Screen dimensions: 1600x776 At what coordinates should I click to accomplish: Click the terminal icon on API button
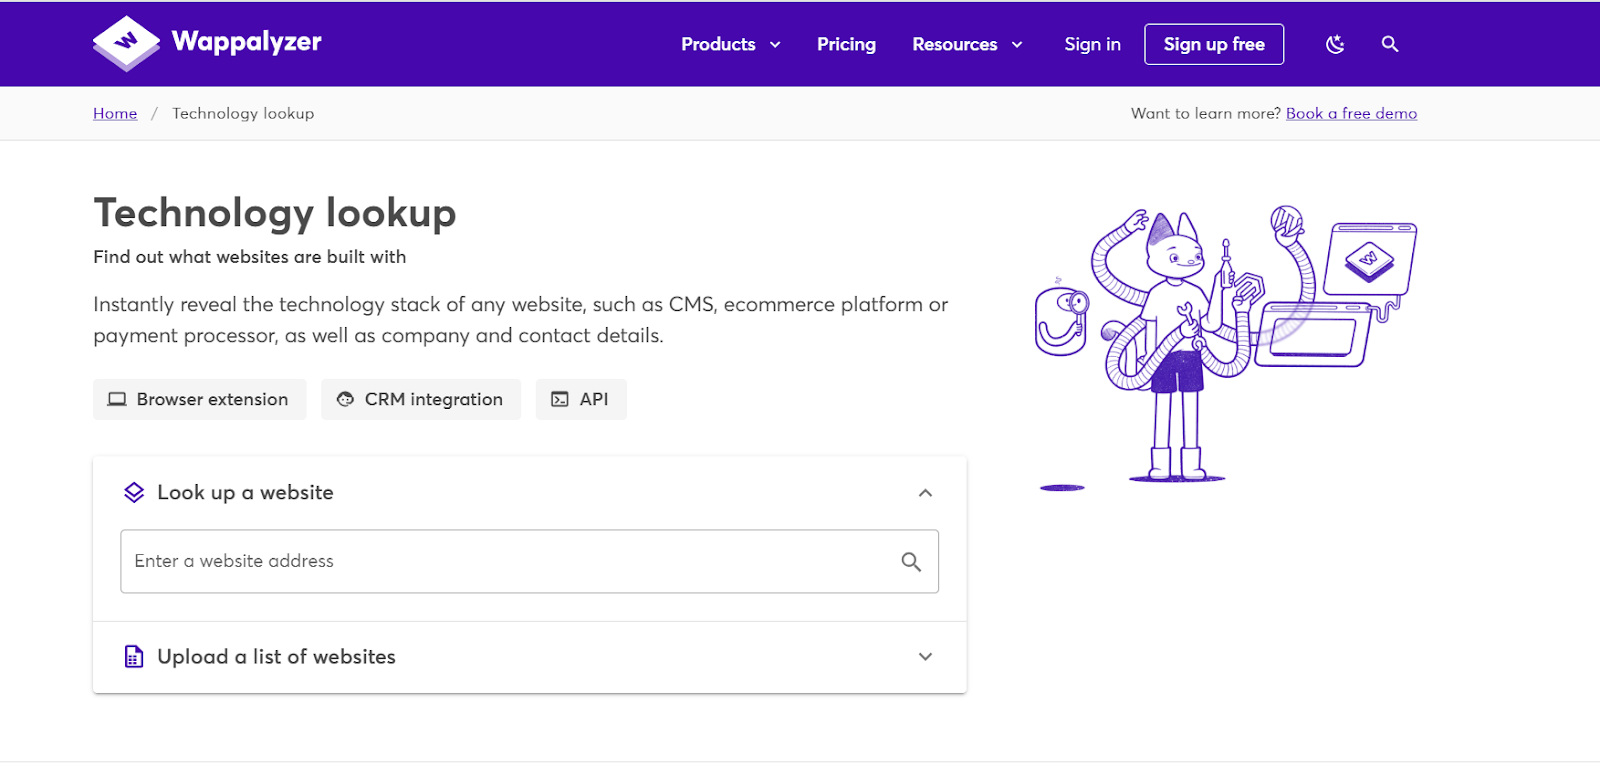point(560,399)
